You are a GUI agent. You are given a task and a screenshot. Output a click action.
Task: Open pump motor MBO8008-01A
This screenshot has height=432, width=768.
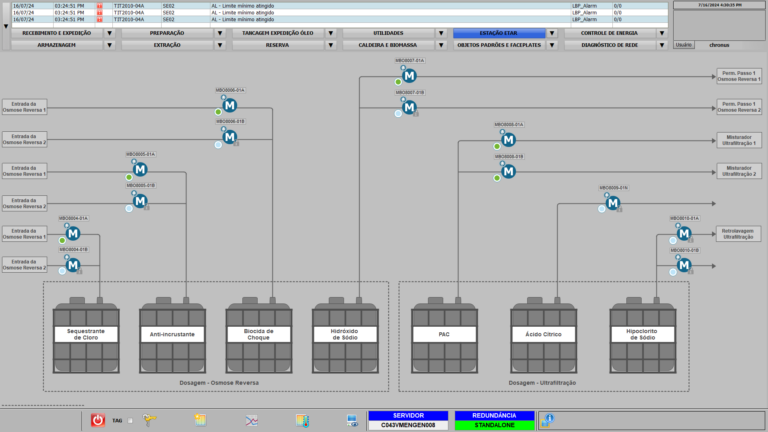click(508, 140)
